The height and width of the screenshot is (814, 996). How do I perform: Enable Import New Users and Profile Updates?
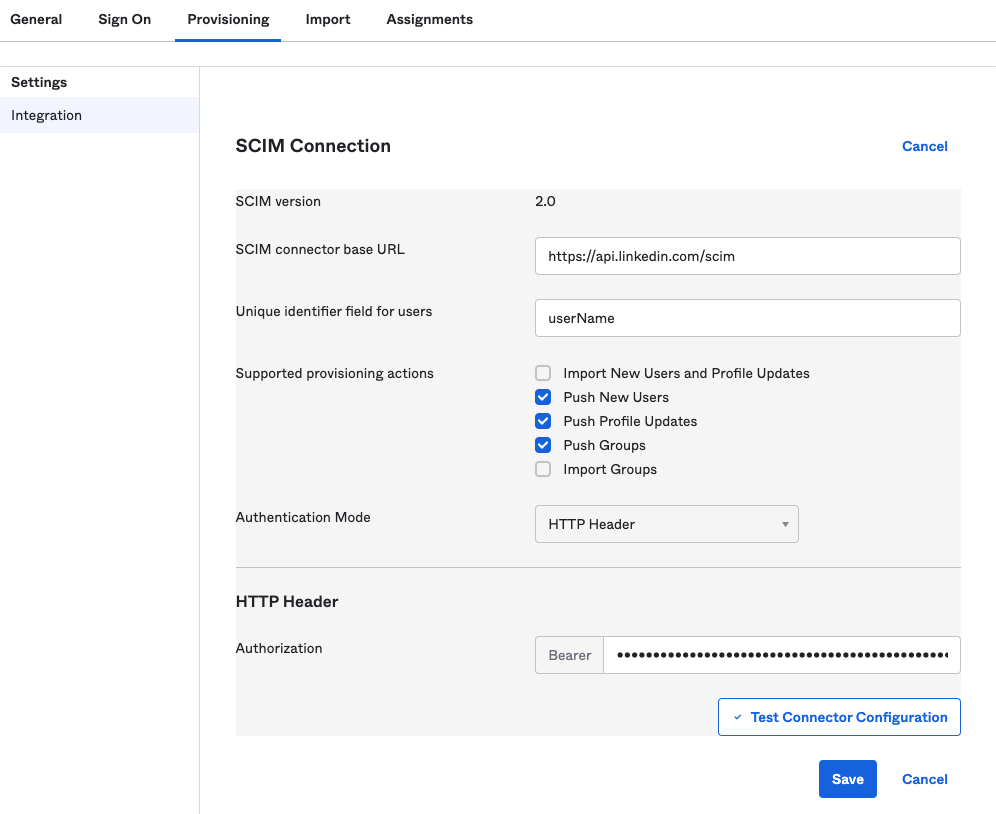542,372
